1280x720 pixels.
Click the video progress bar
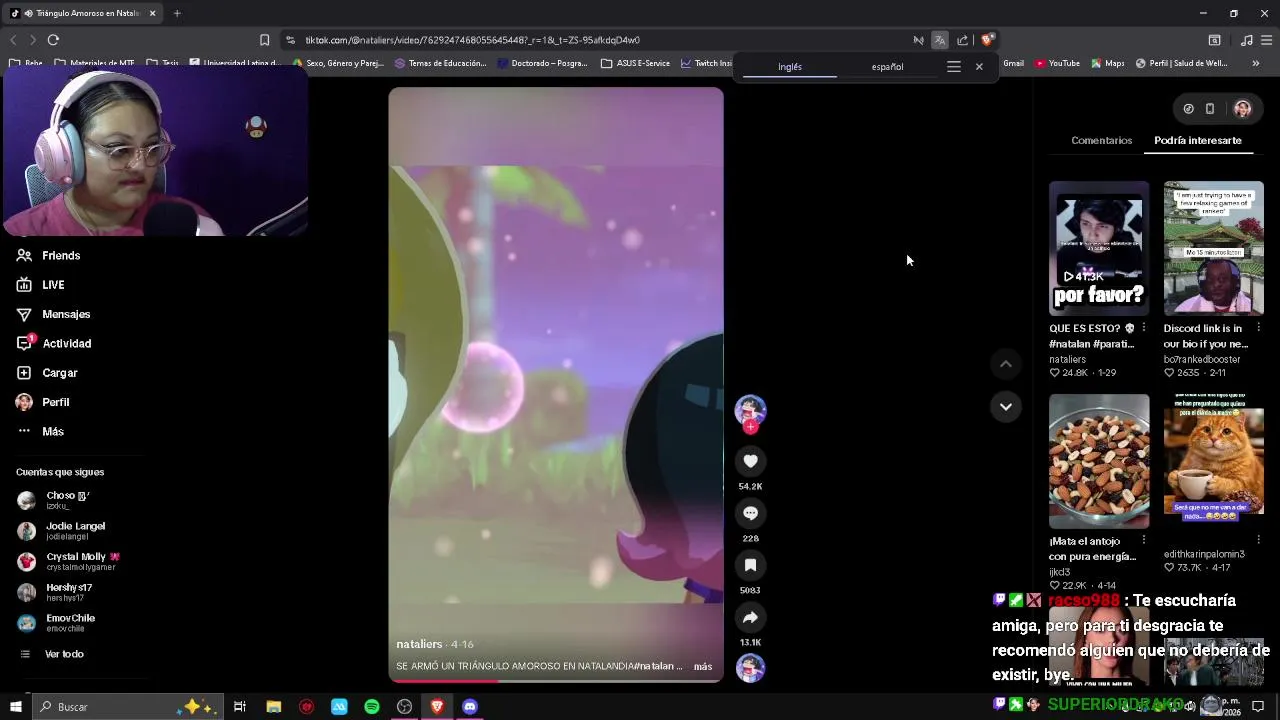[556, 680]
